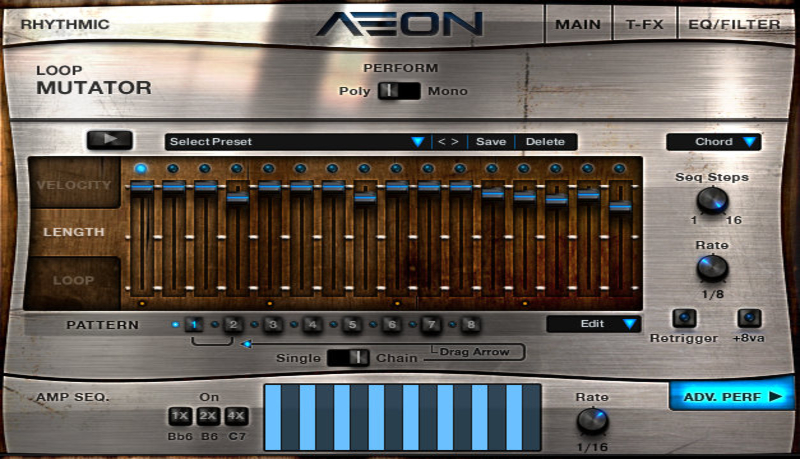Open the Chord mode dropdown
Image resolution: width=800 pixels, height=459 pixels.
pyautogui.click(x=714, y=142)
